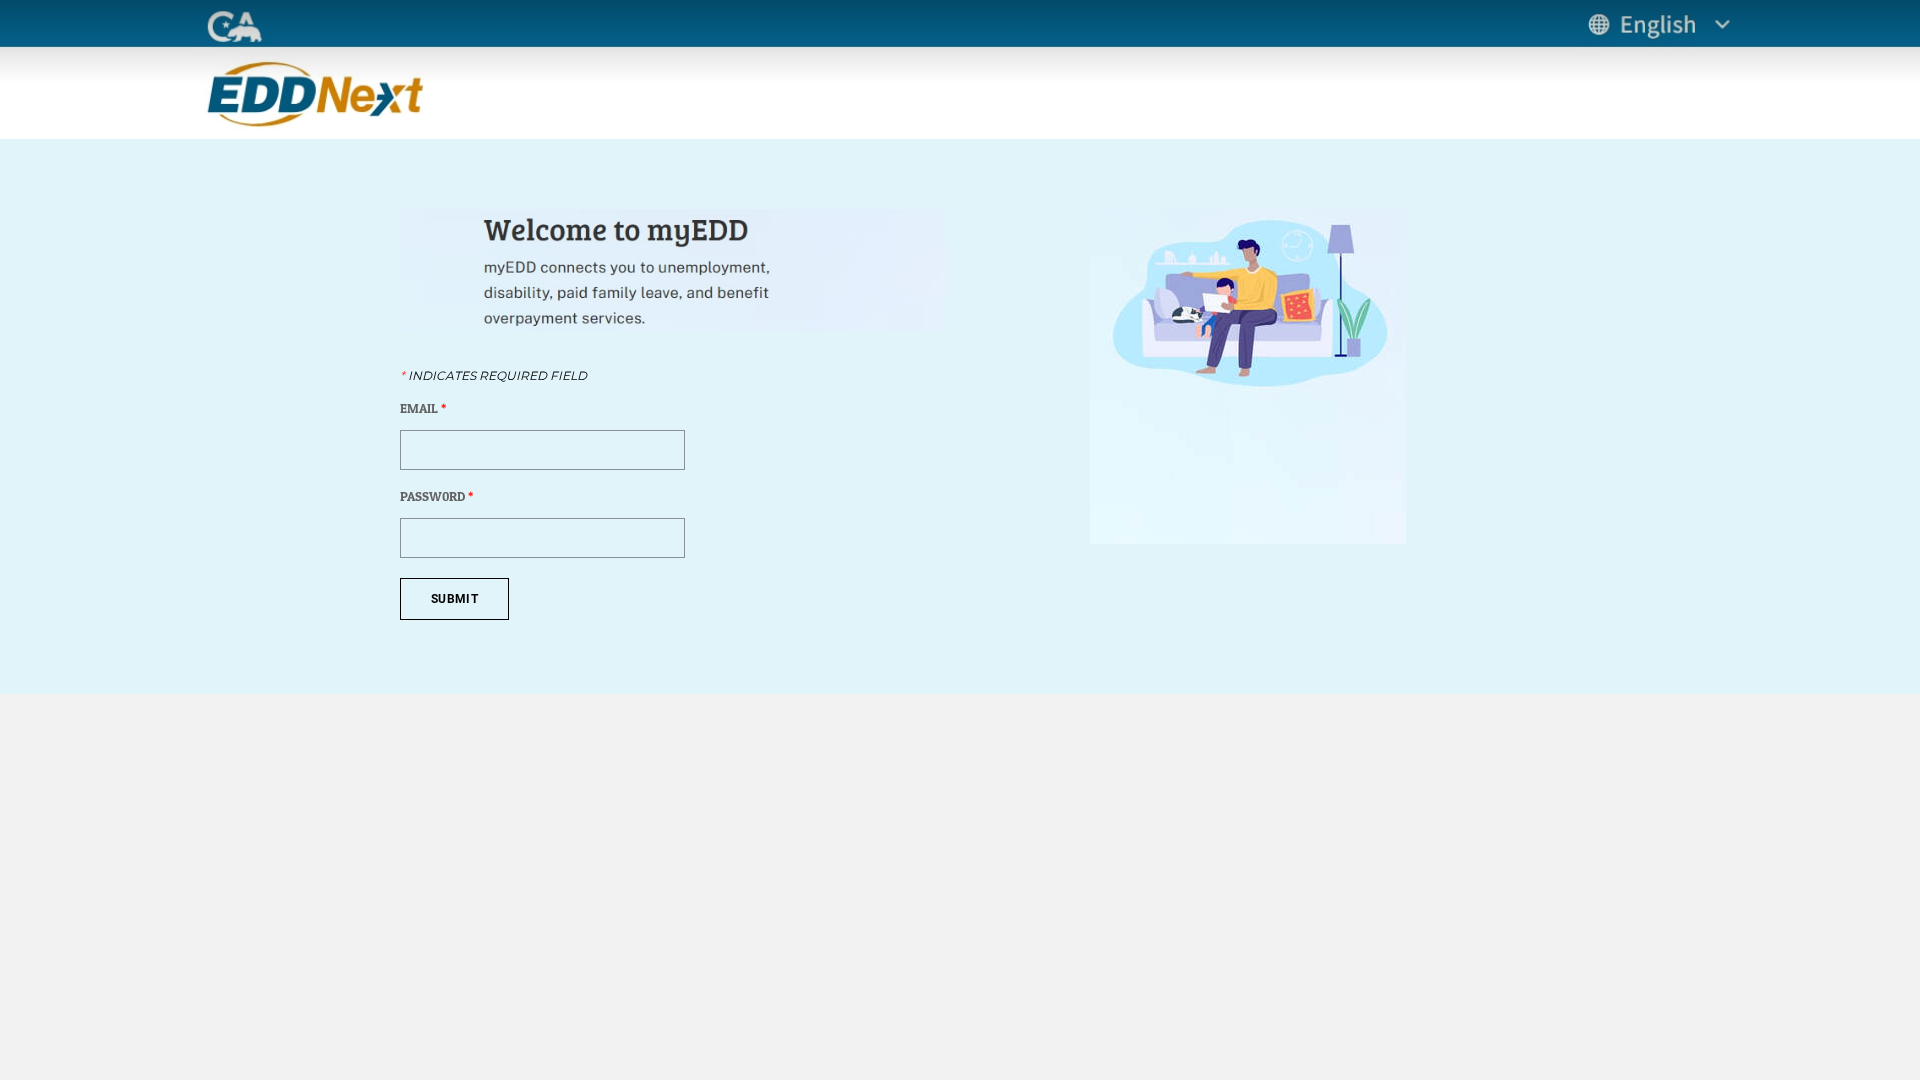Open the English language dropdown
1920x1080 pixels.
[x=1657, y=24]
